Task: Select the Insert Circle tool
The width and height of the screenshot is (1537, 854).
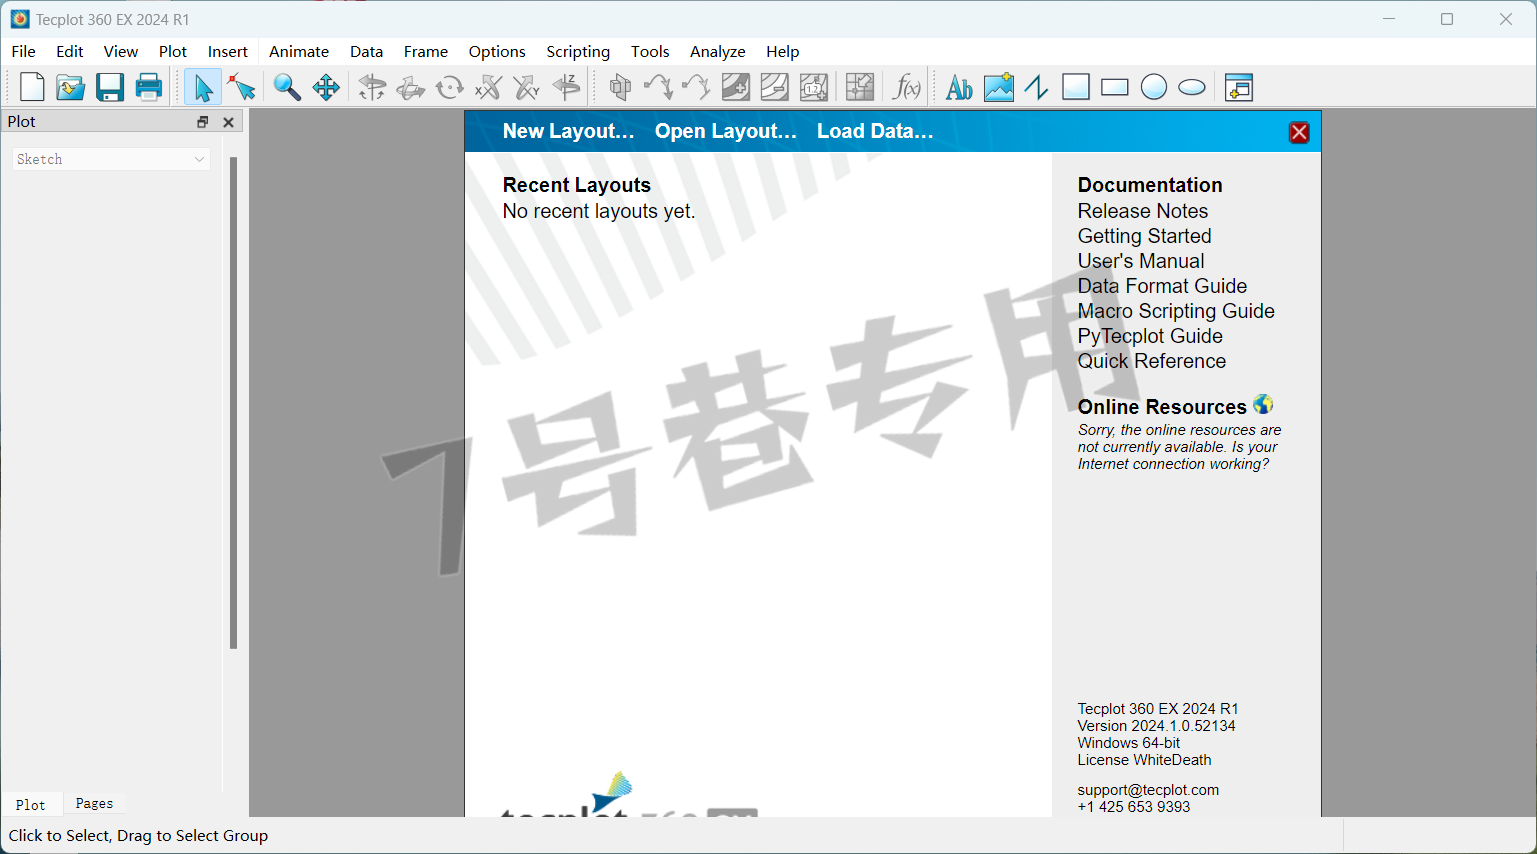Action: coord(1154,88)
